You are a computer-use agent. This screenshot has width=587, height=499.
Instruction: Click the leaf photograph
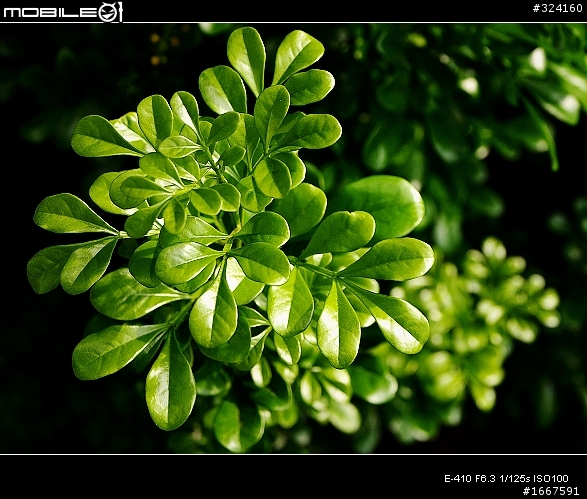(x=294, y=238)
